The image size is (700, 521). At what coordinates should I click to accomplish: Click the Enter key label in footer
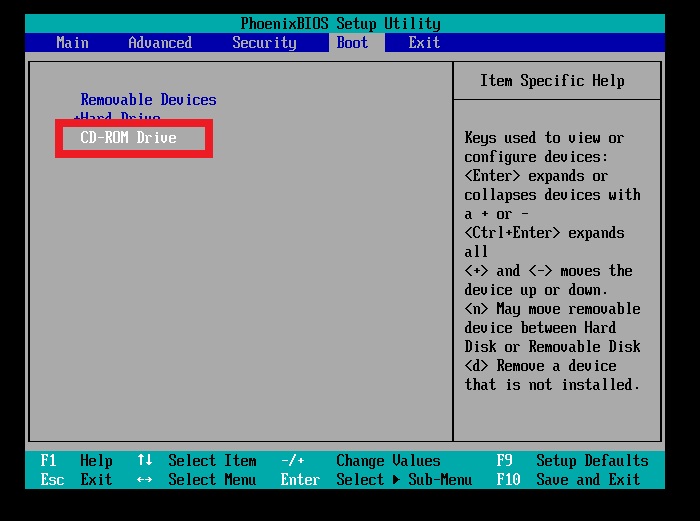tap(300, 480)
